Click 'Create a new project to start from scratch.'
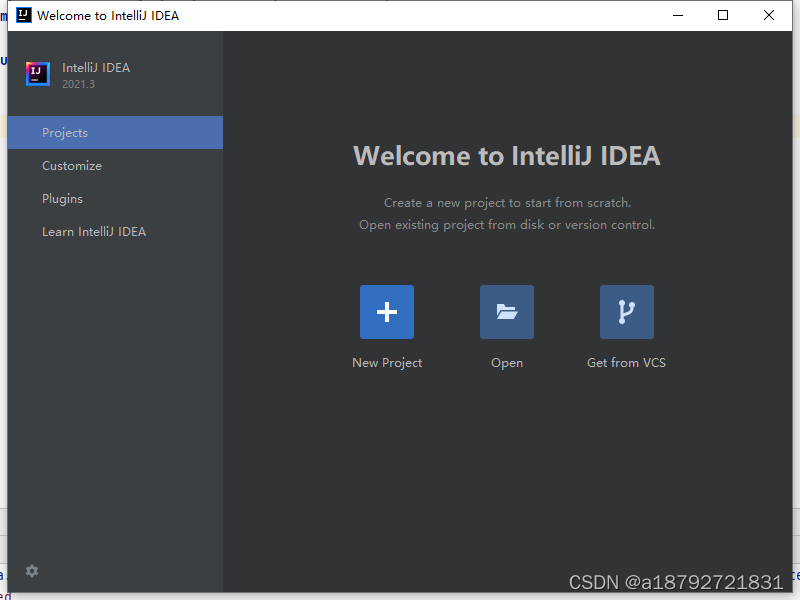800x600 pixels. point(507,203)
